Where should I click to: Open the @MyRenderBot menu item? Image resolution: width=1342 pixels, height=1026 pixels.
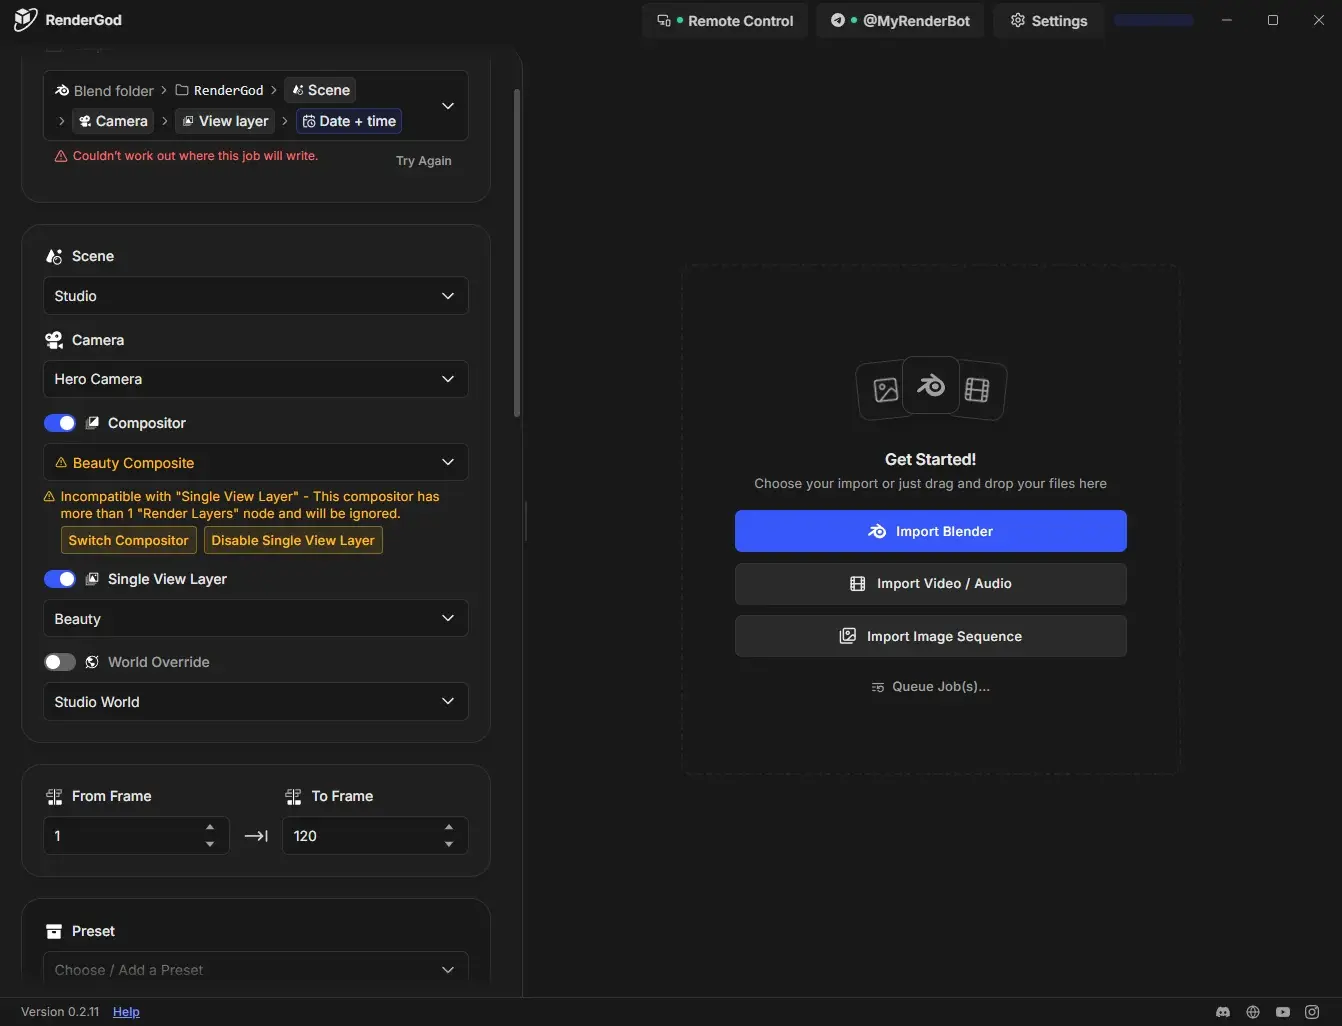(x=900, y=21)
